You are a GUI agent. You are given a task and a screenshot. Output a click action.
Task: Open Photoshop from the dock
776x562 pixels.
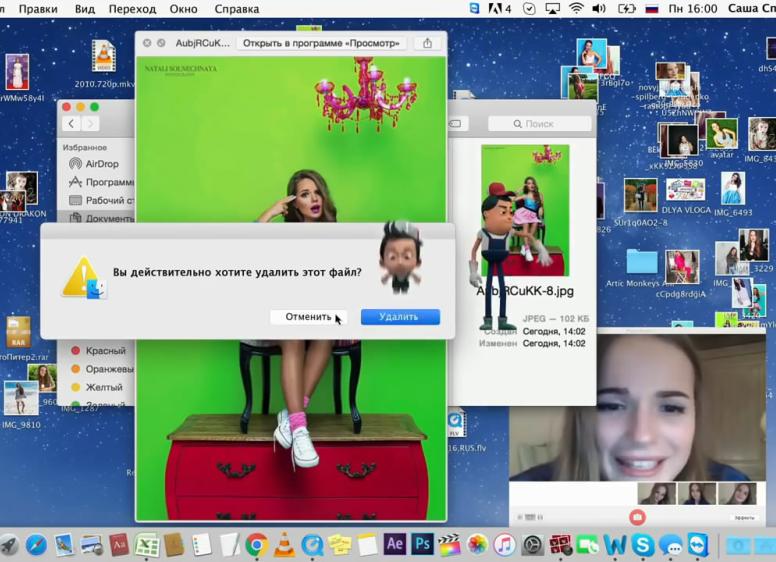(x=422, y=544)
